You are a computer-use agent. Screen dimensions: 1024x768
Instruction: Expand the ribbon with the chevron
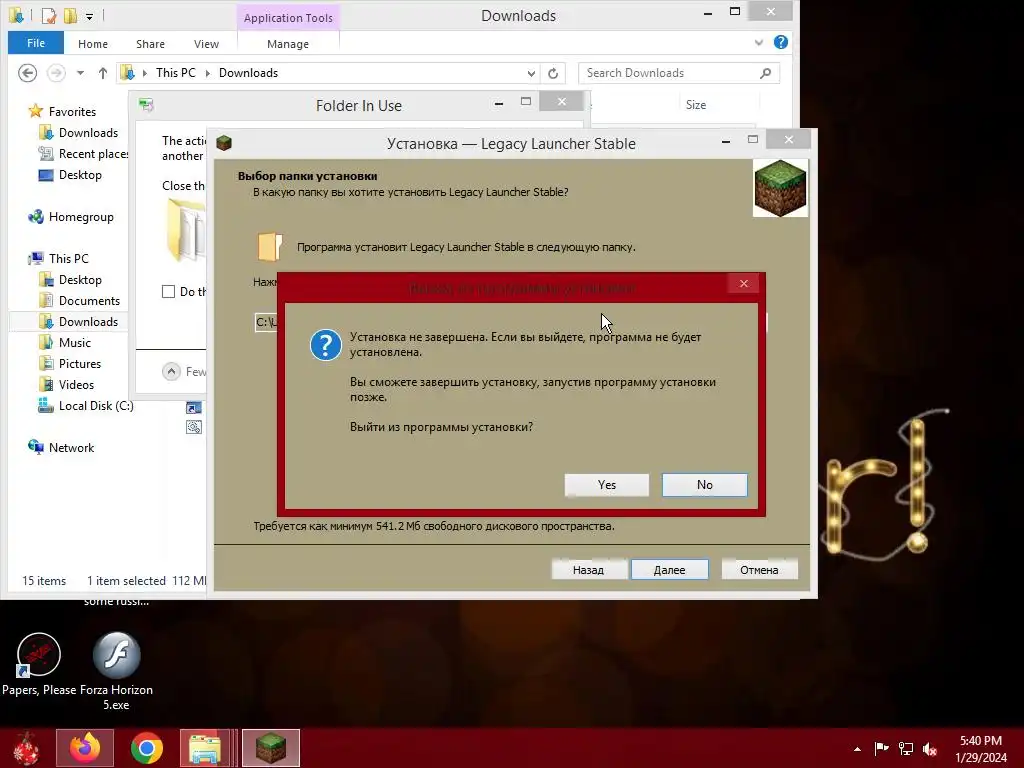[758, 43]
